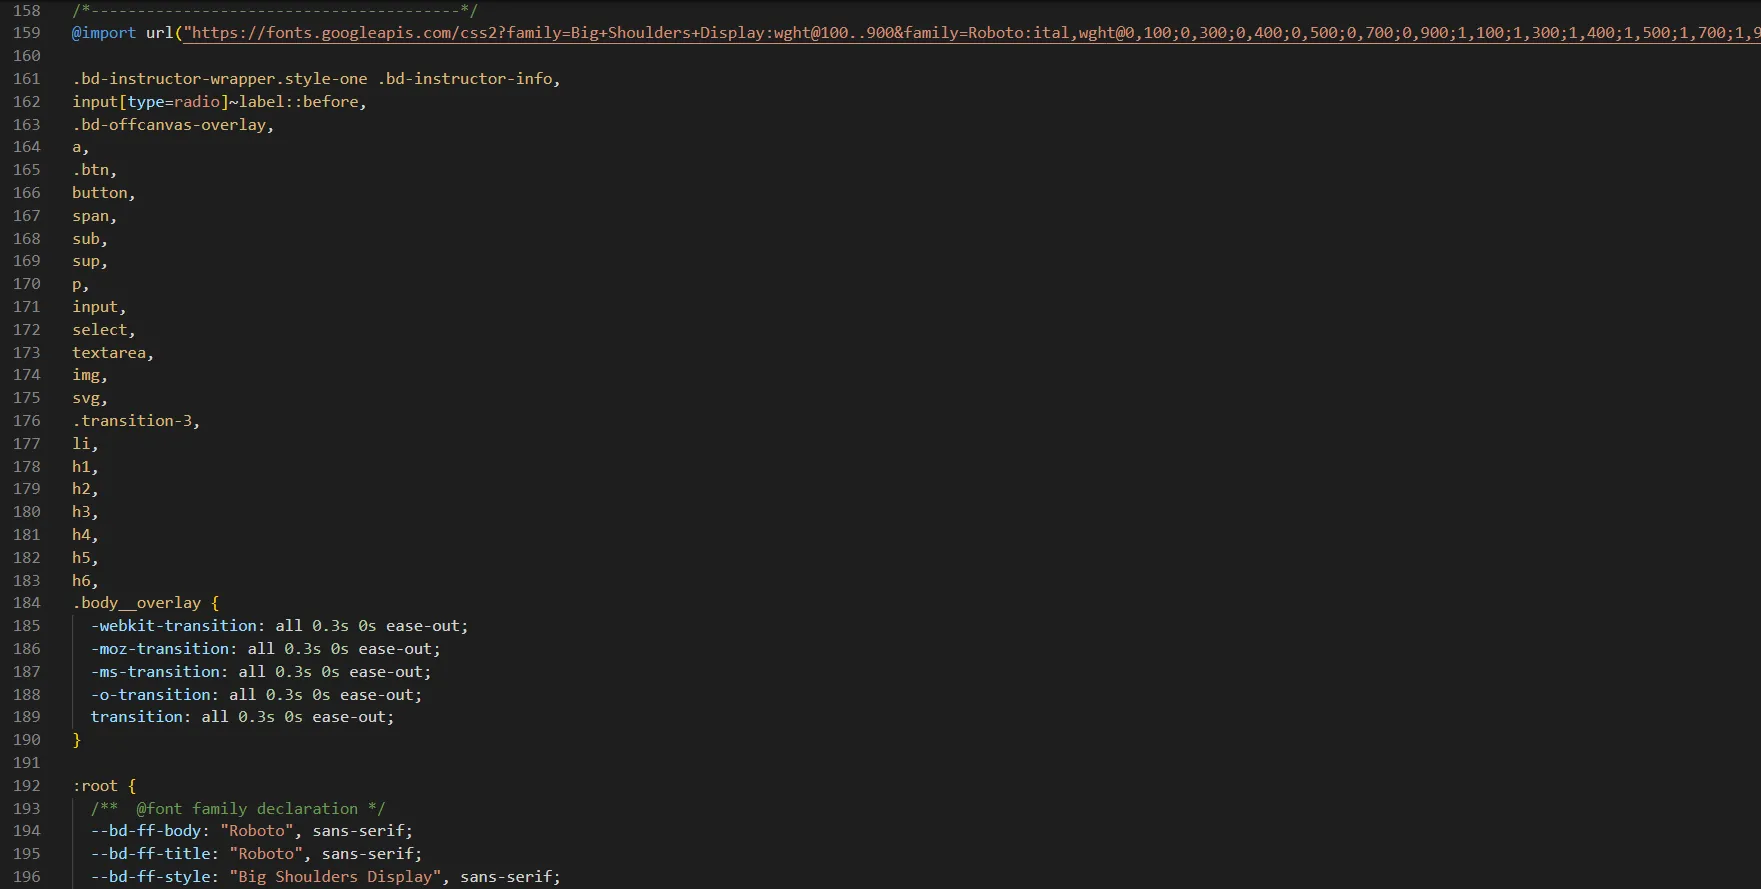Click the "Big Shoulders Display" string value
The height and width of the screenshot is (889, 1761).
[x=335, y=877]
